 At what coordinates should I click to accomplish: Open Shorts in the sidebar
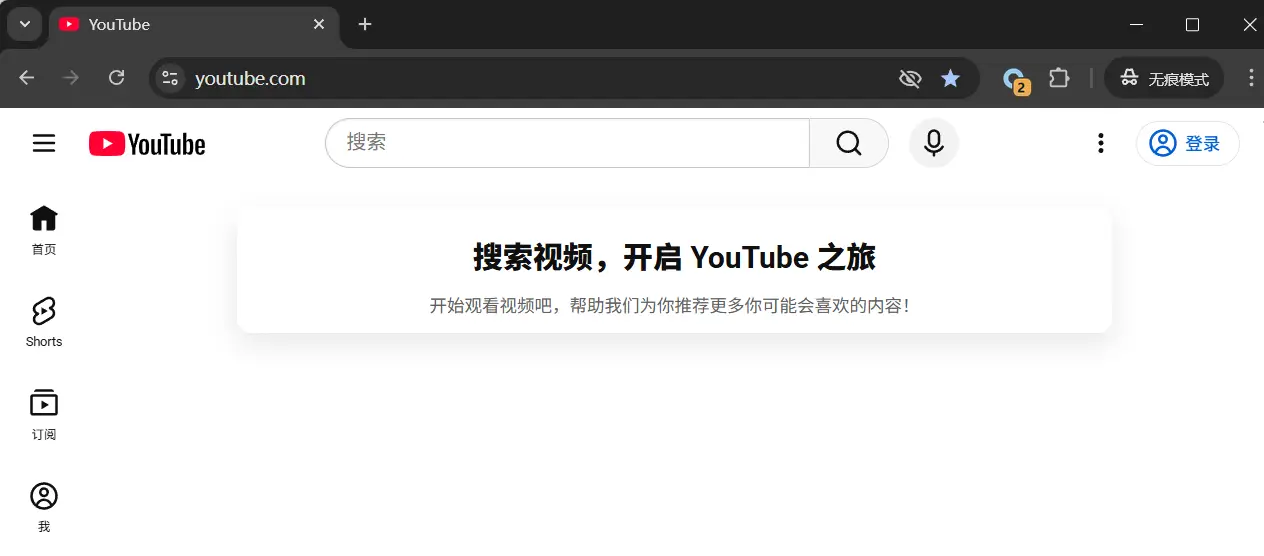coord(44,322)
